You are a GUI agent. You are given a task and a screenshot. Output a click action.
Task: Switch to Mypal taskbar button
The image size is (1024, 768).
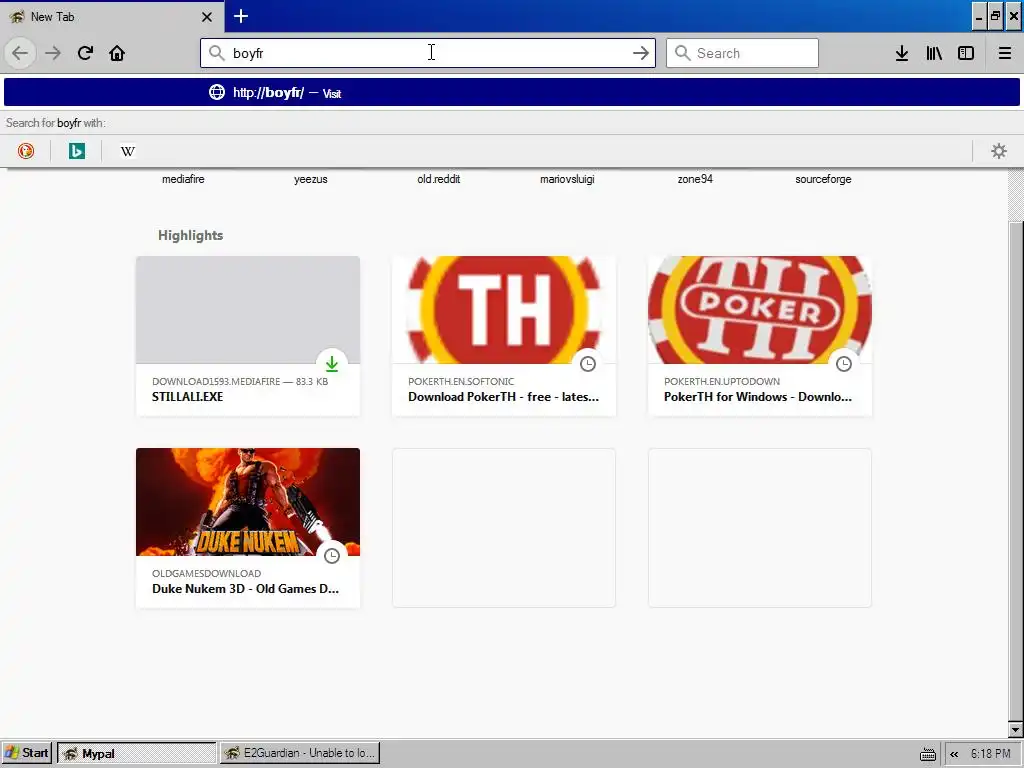(136, 753)
